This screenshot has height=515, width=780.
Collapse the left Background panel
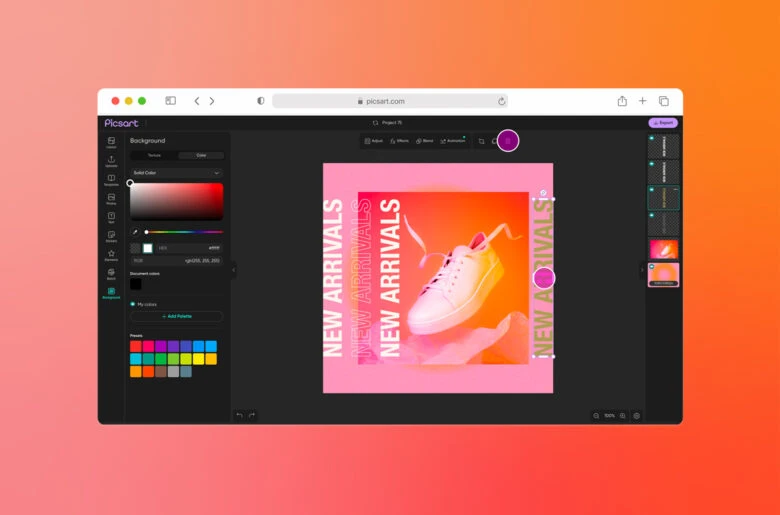234,270
